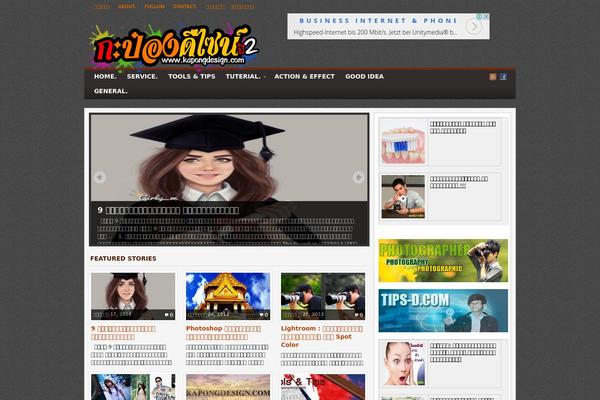This screenshot has height=400, width=600.
Task: Open the ACTION & EFFECT menu
Action: (x=304, y=77)
